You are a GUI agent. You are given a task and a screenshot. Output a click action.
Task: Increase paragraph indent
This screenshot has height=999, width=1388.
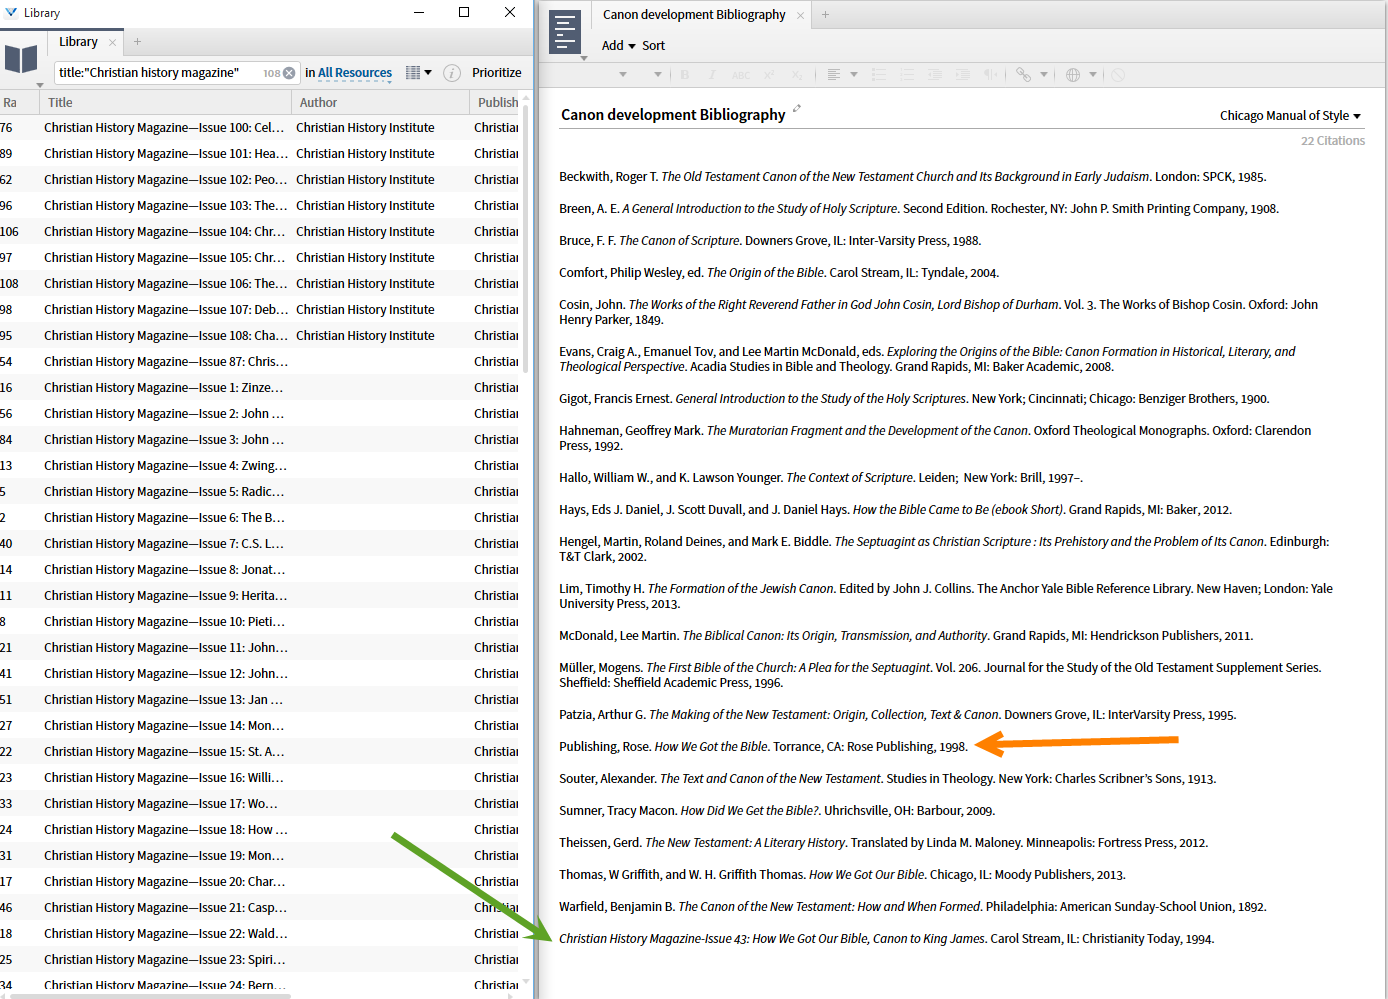tap(963, 75)
